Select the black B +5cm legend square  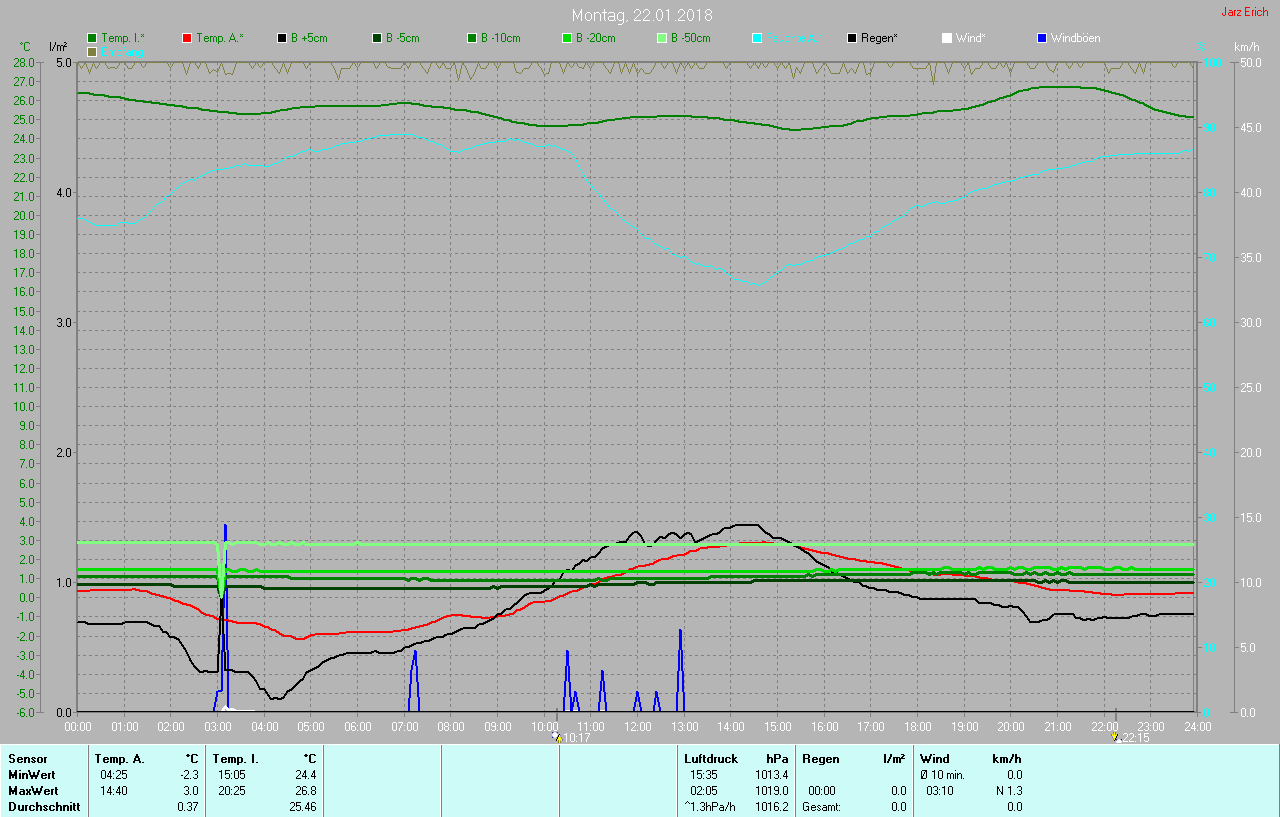(282, 38)
